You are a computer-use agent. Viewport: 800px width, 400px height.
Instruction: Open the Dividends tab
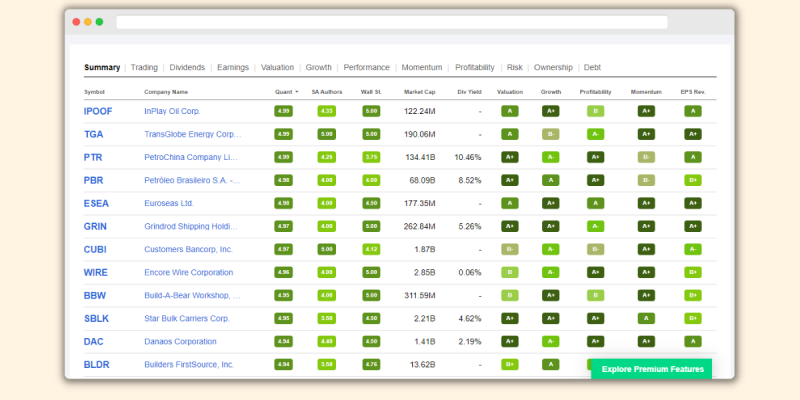click(x=187, y=67)
